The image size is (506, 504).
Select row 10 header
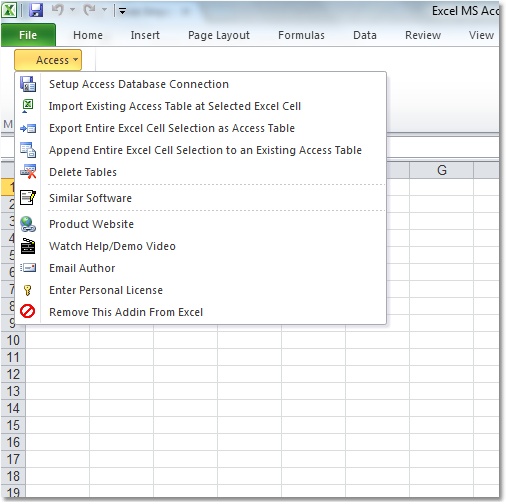coord(13,340)
